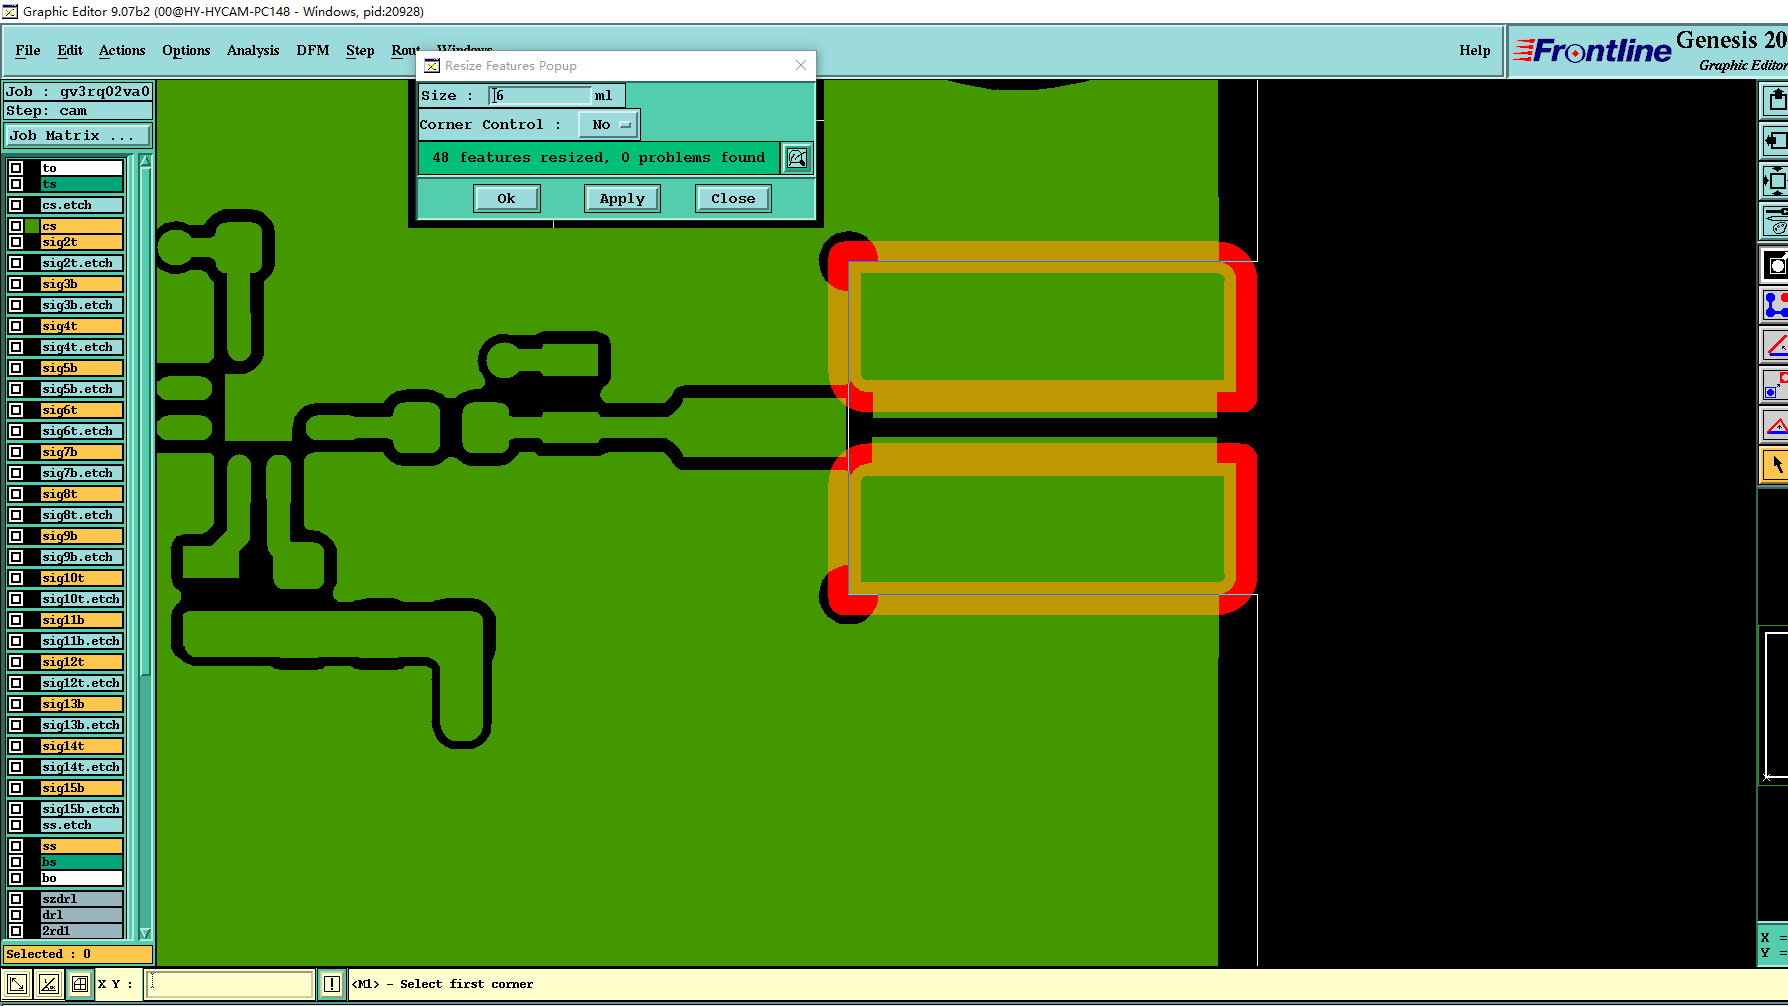Click the 'Selected : 0' status field

(x=78, y=954)
